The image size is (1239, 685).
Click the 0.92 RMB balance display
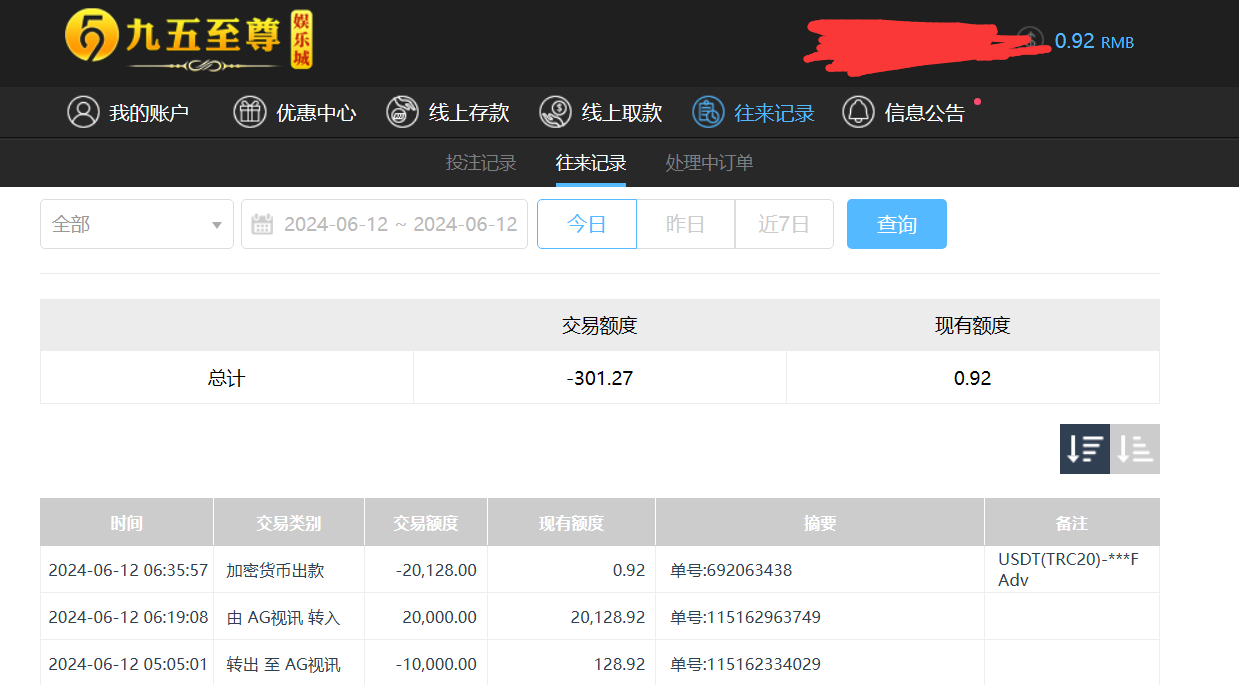tap(1093, 41)
